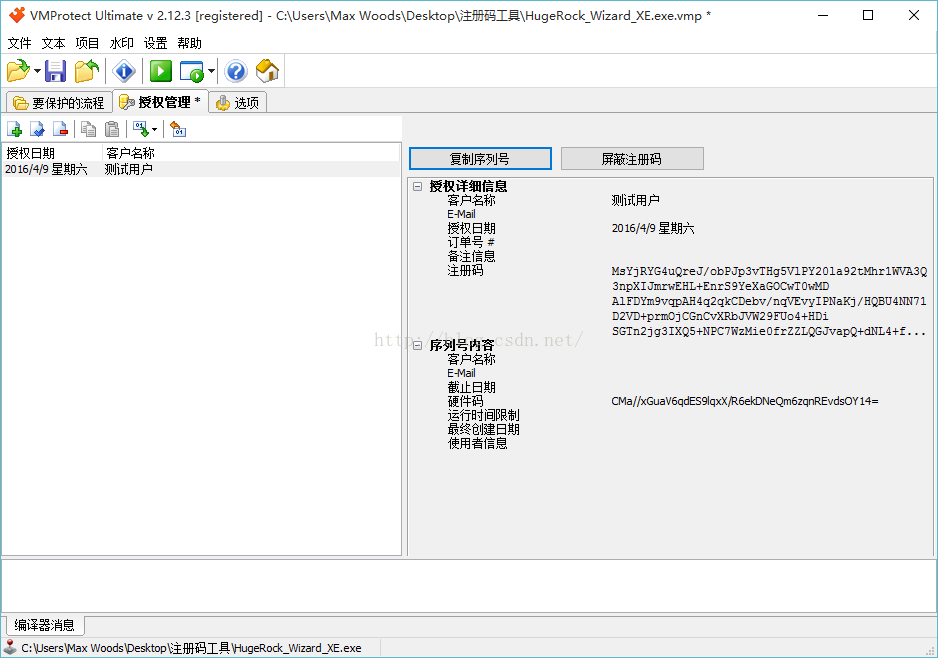Open the 设置 menu
The image size is (938, 658).
coord(156,43)
